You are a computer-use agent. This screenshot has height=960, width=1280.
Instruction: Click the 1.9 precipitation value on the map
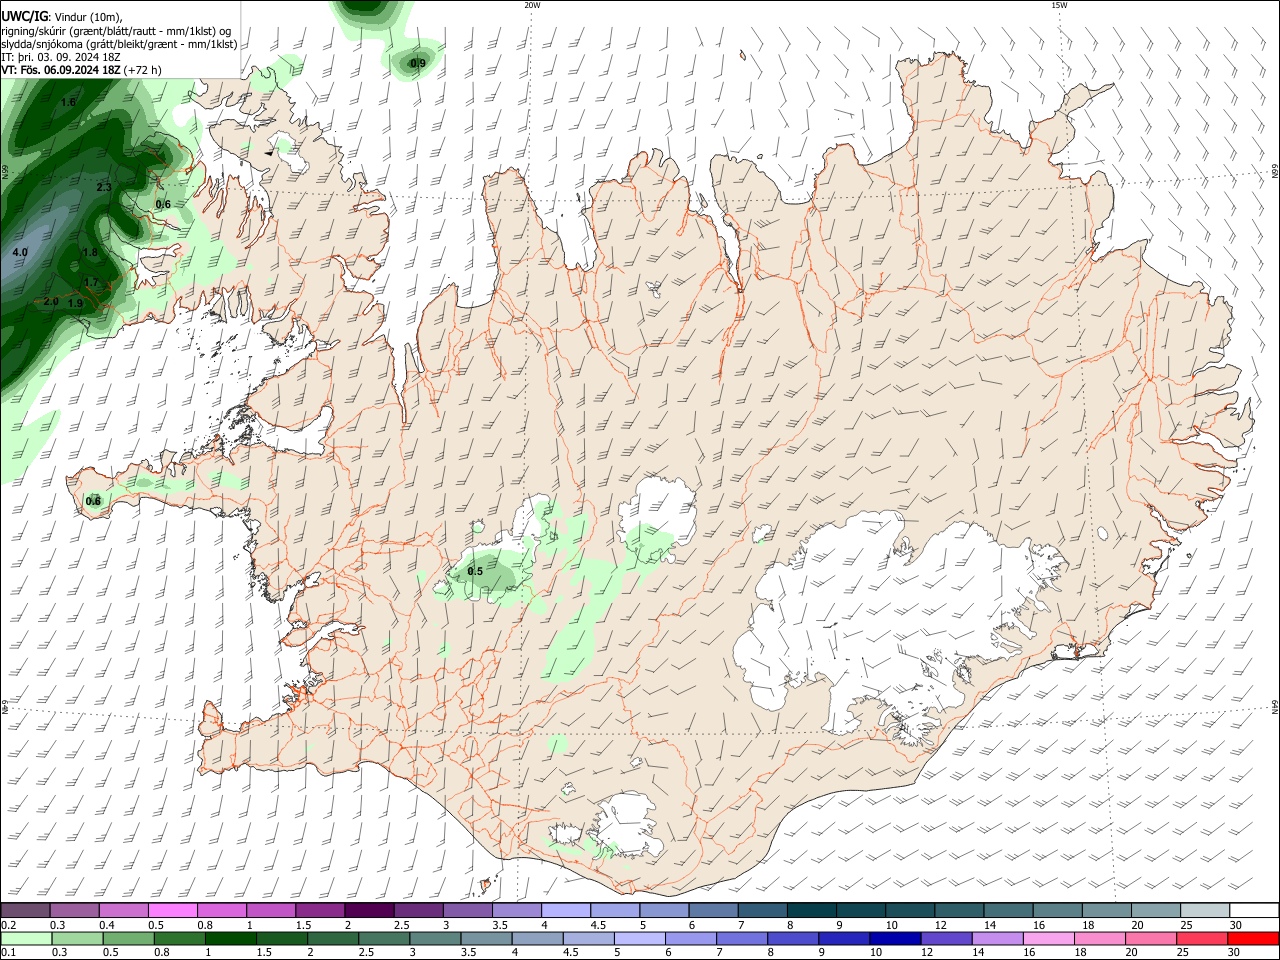pos(75,303)
